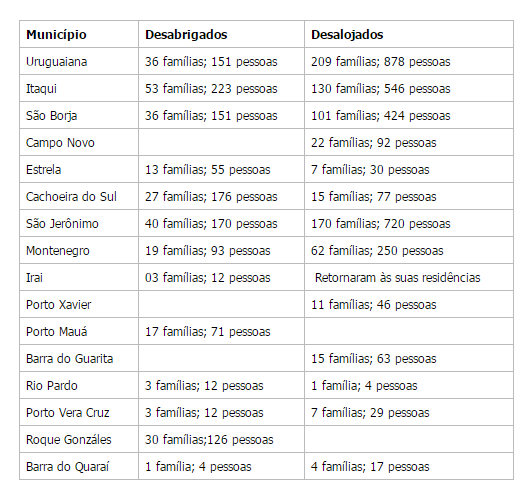
Task: Select Roque Gonzáles' 30 famílias cell
Action: 221,440
